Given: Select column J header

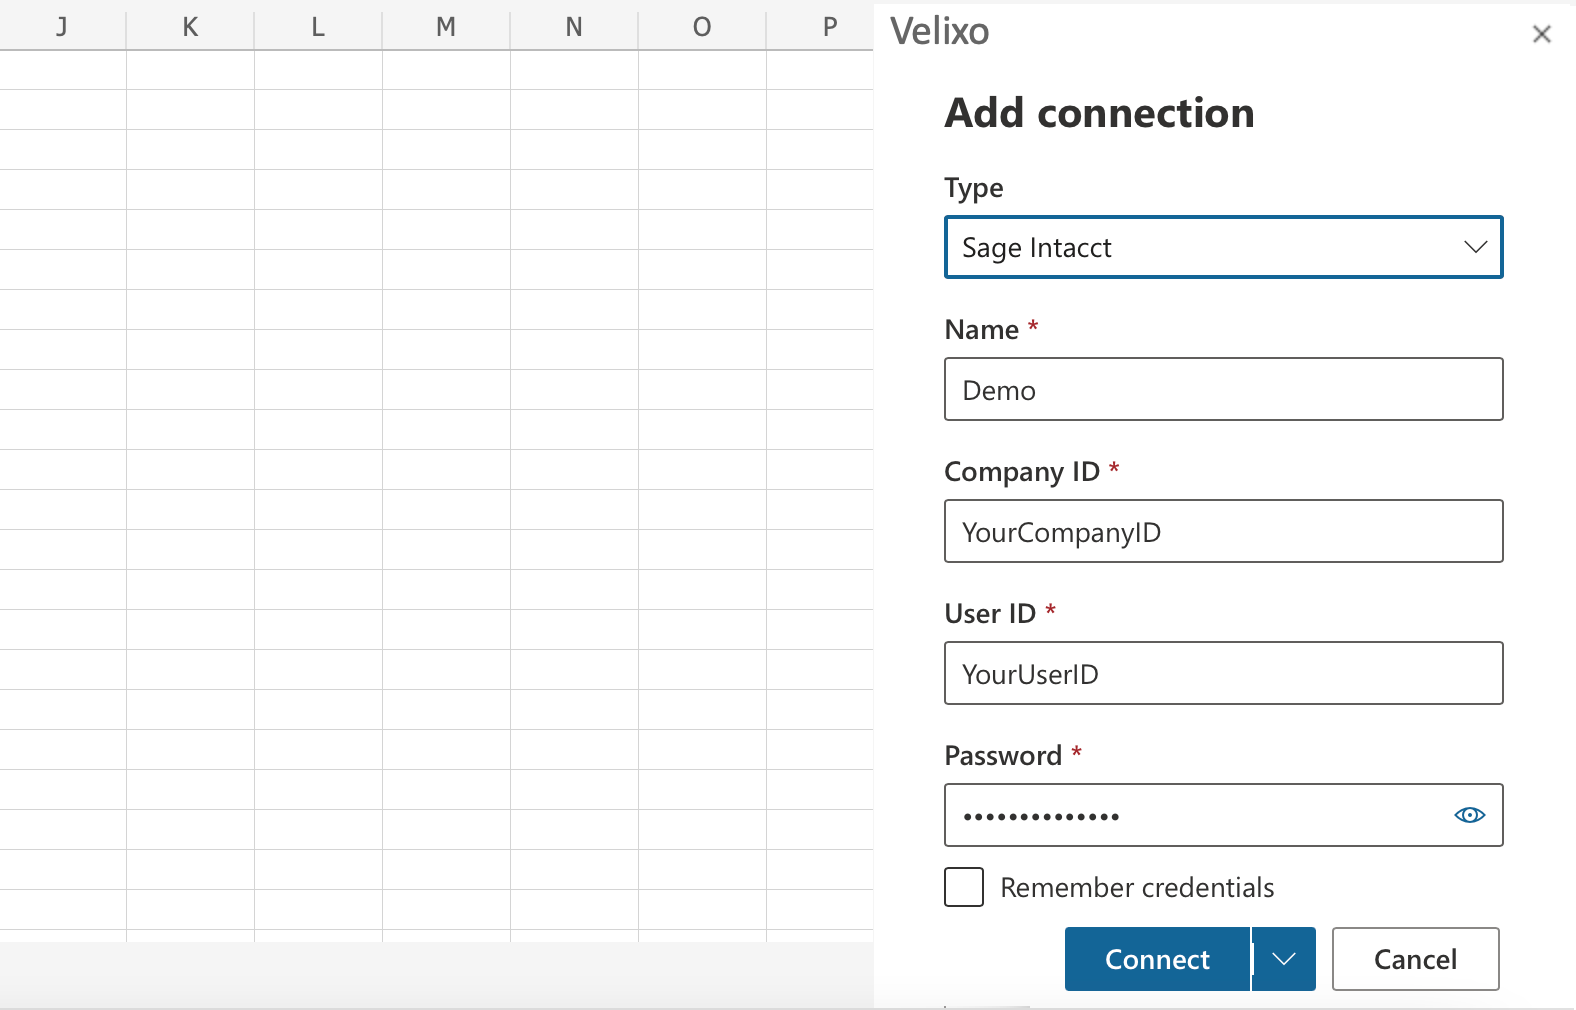Looking at the screenshot, I should (62, 26).
